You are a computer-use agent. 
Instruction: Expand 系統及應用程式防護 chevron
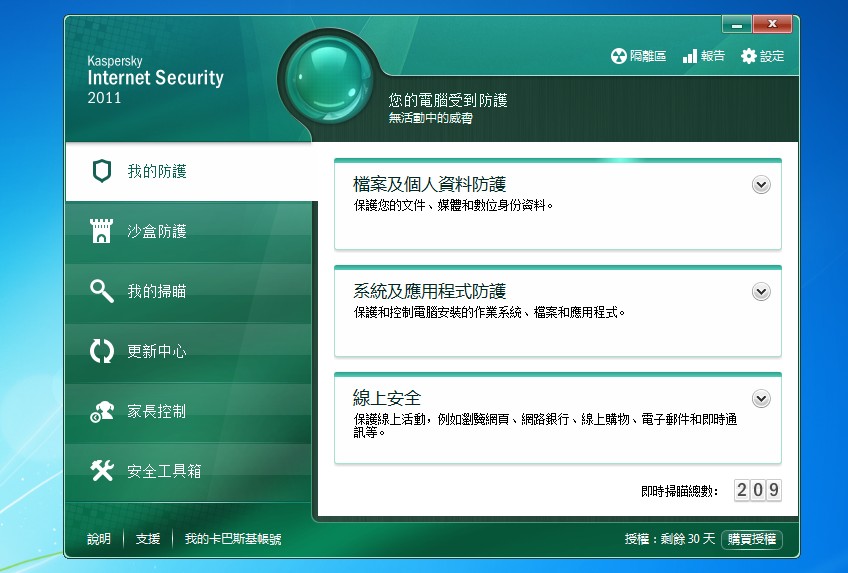(x=761, y=292)
